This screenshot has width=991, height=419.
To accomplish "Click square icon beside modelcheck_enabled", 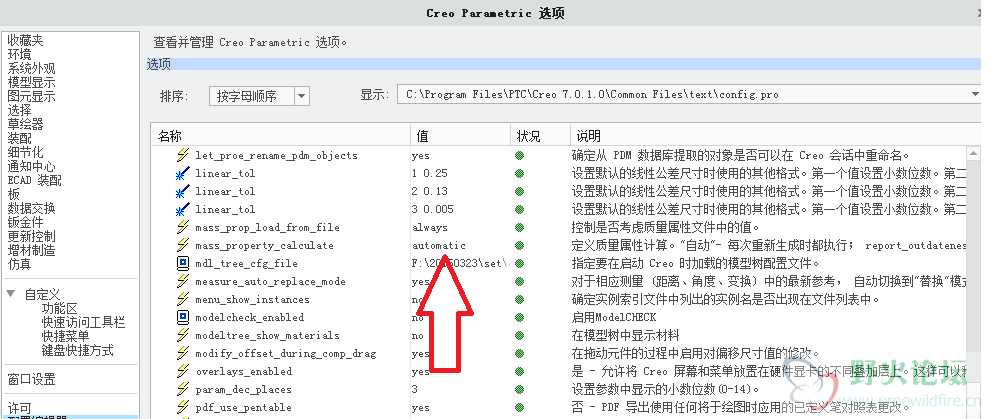I will tap(183, 317).
